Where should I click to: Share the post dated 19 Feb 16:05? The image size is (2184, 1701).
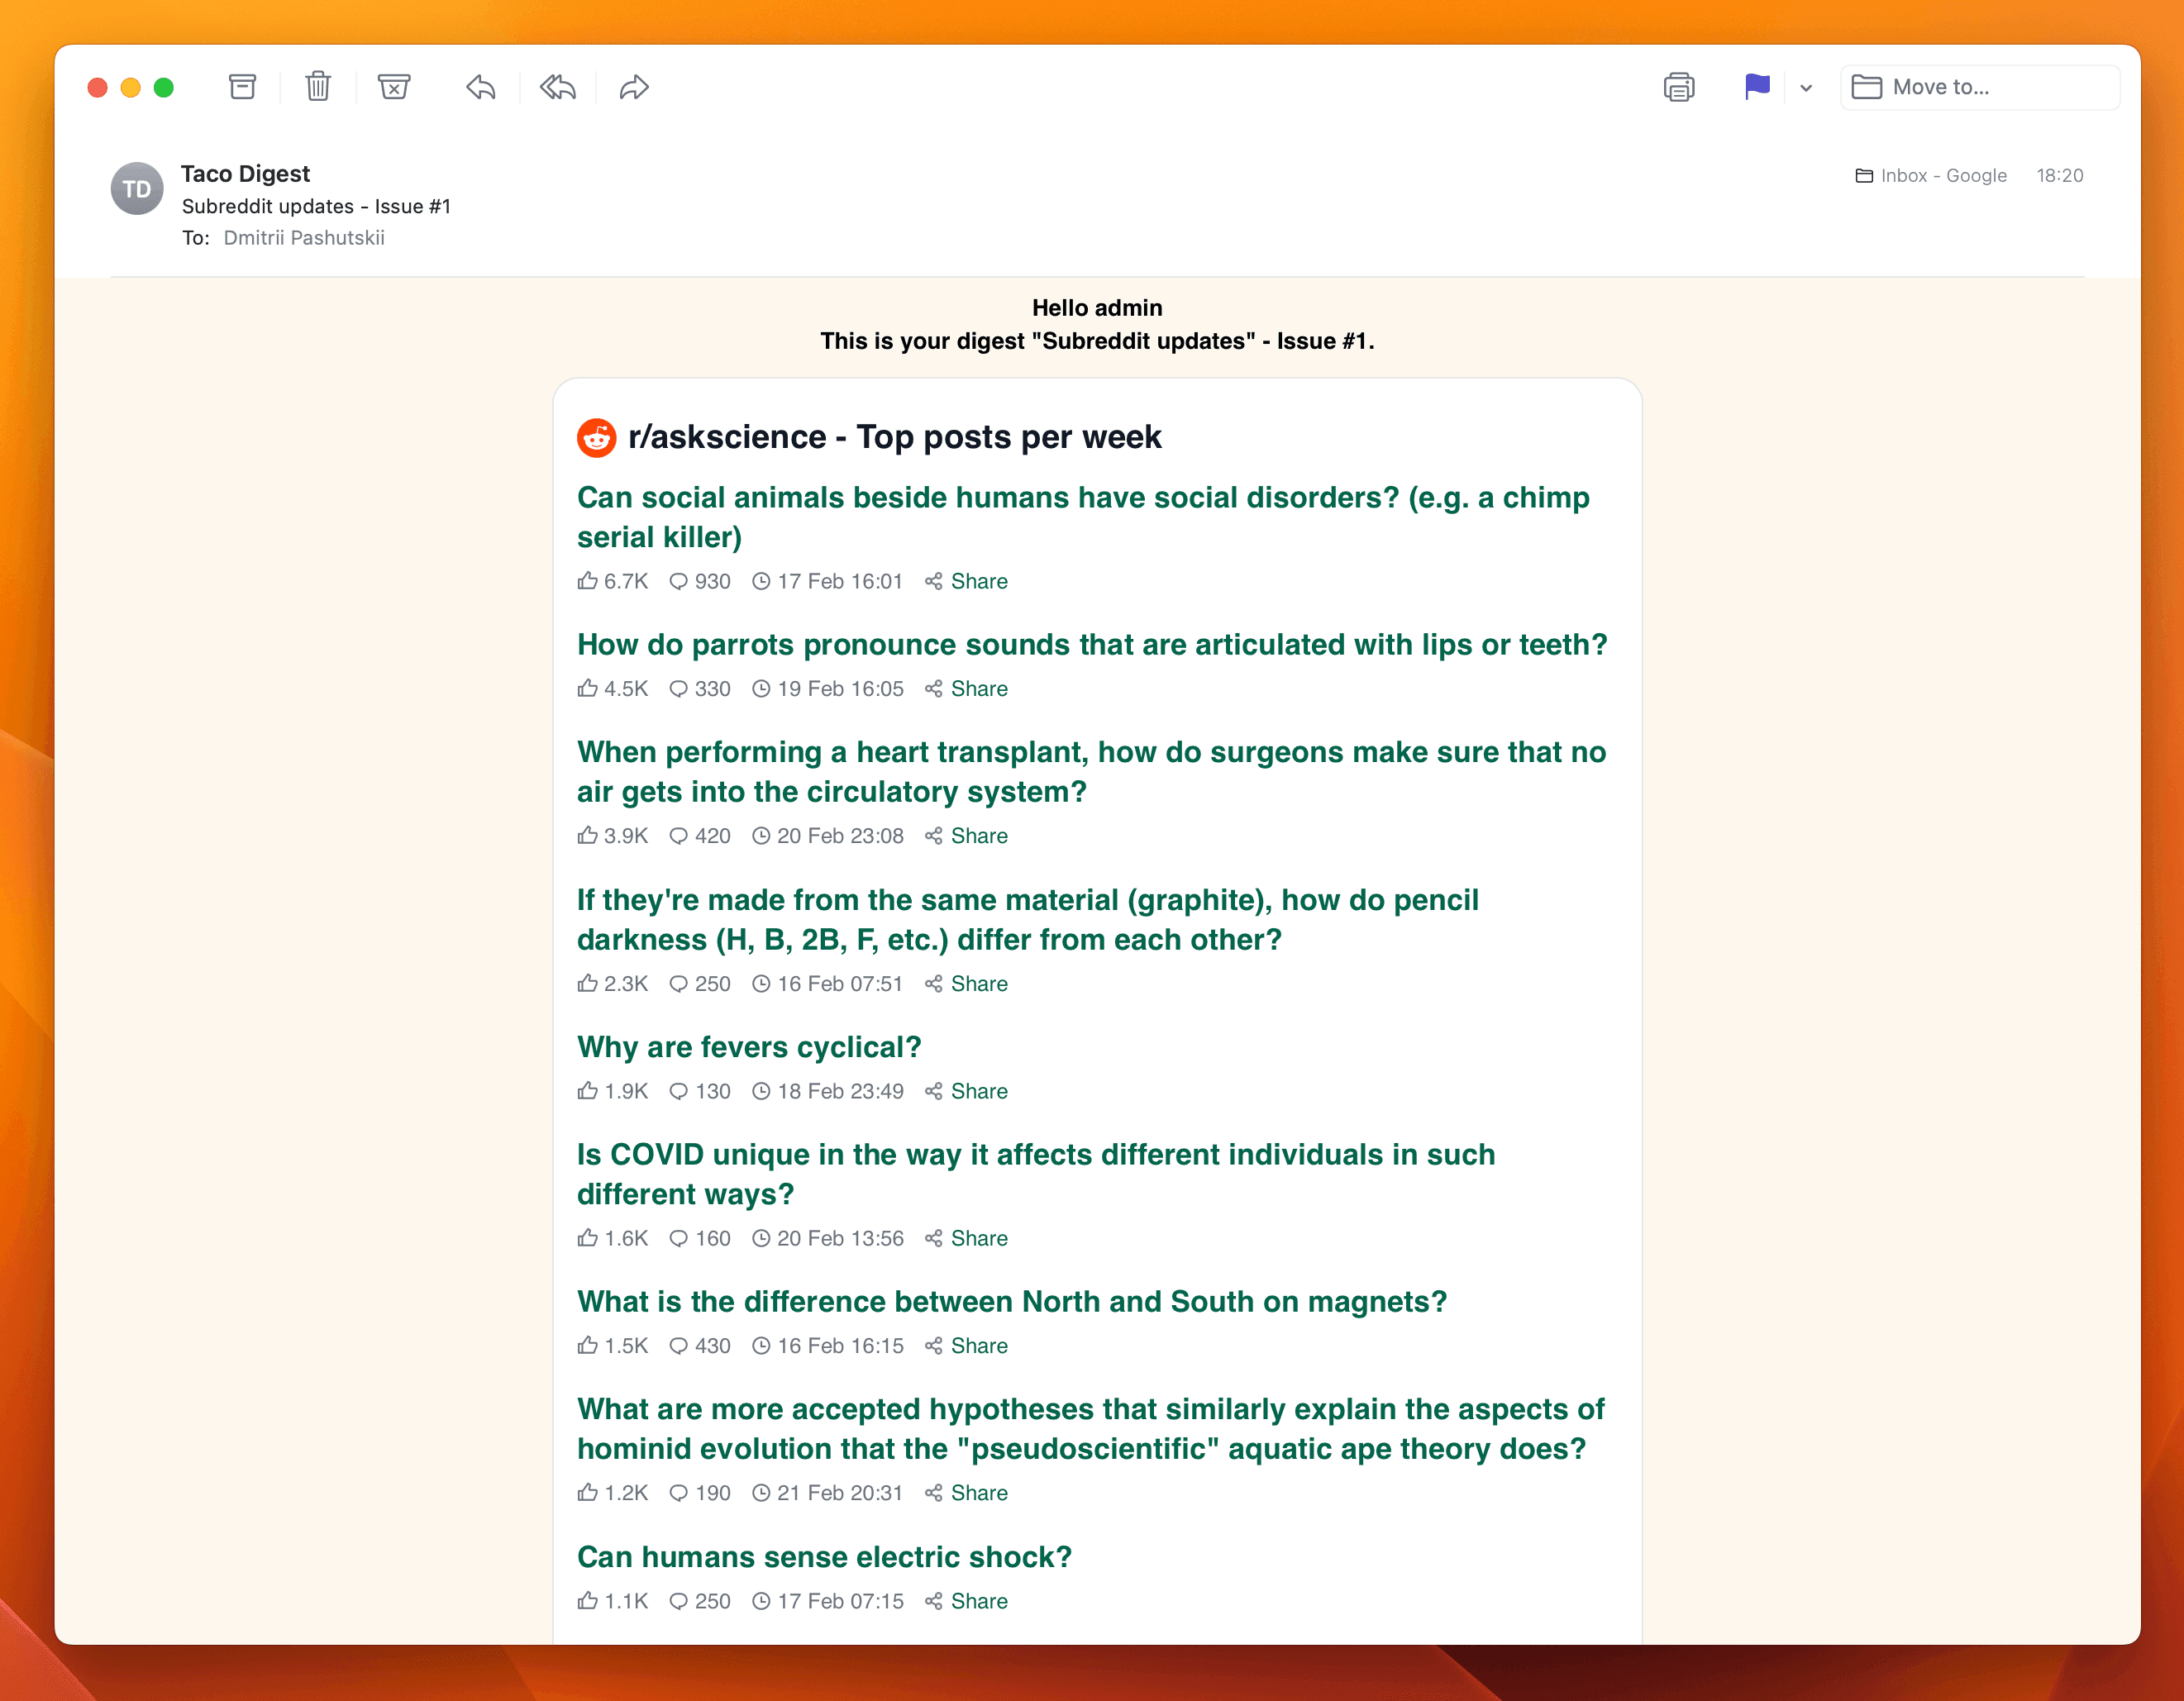[x=966, y=689]
